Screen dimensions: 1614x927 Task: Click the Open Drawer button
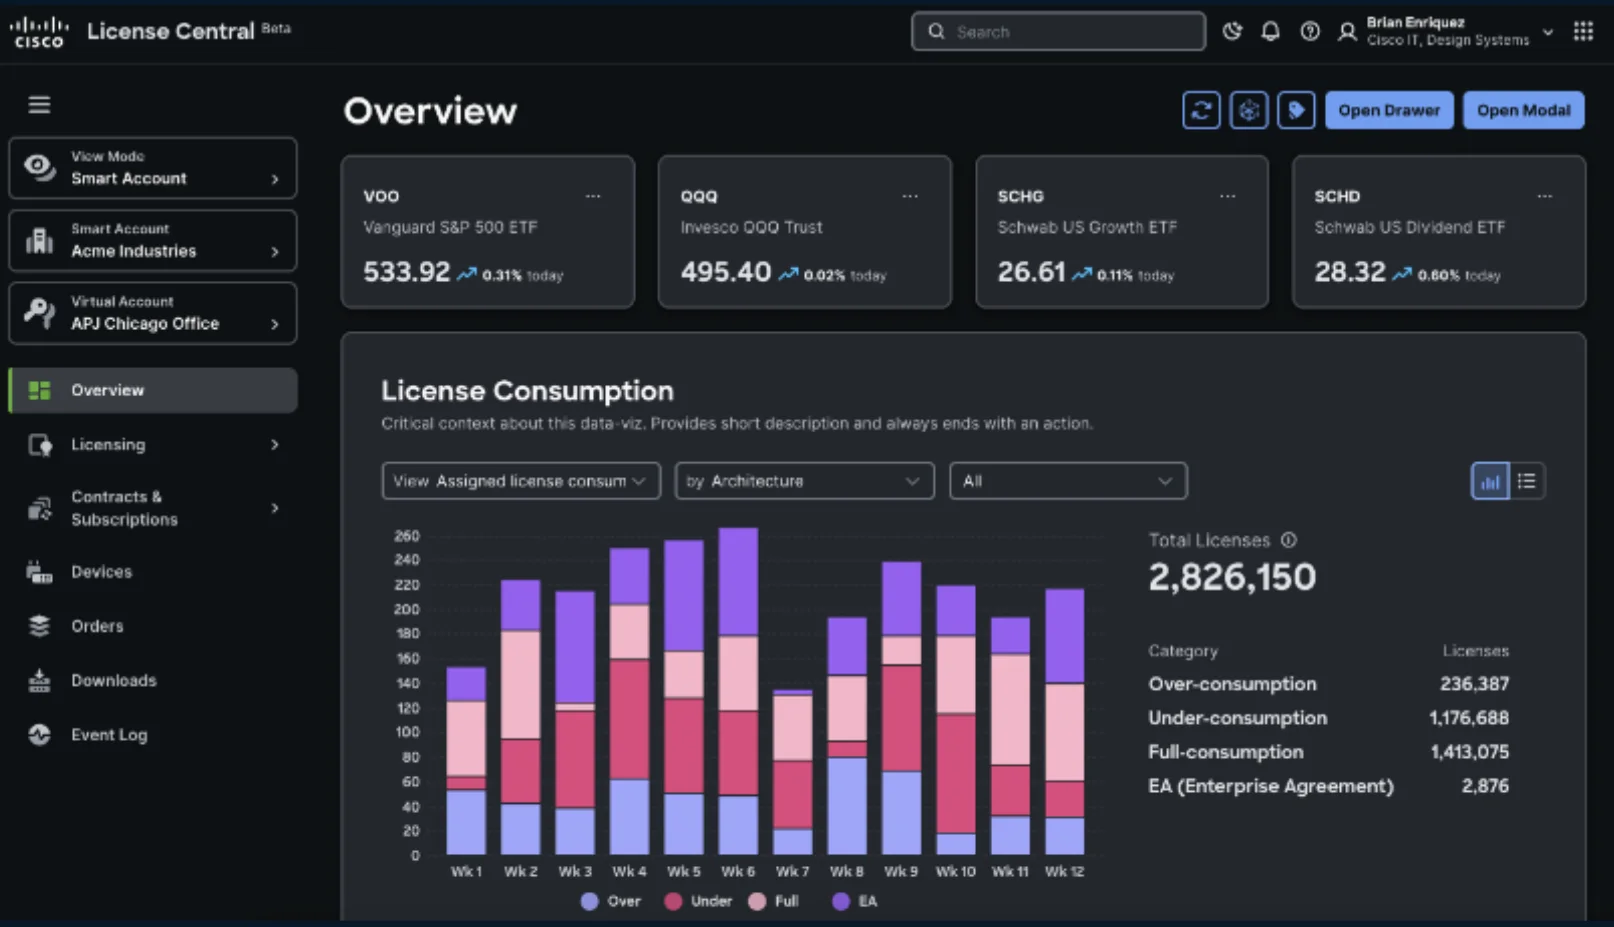[1389, 110]
